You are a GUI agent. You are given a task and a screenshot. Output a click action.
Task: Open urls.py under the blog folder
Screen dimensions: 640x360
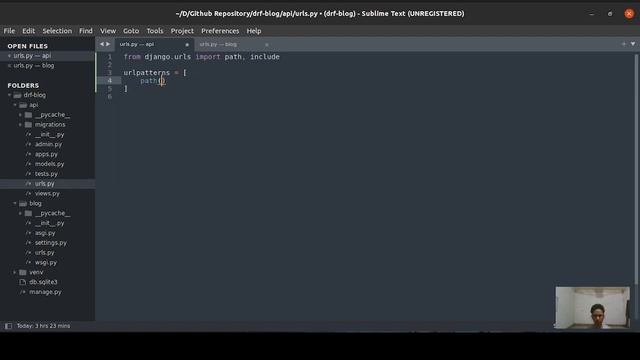pyautogui.click(x=44, y=253)
